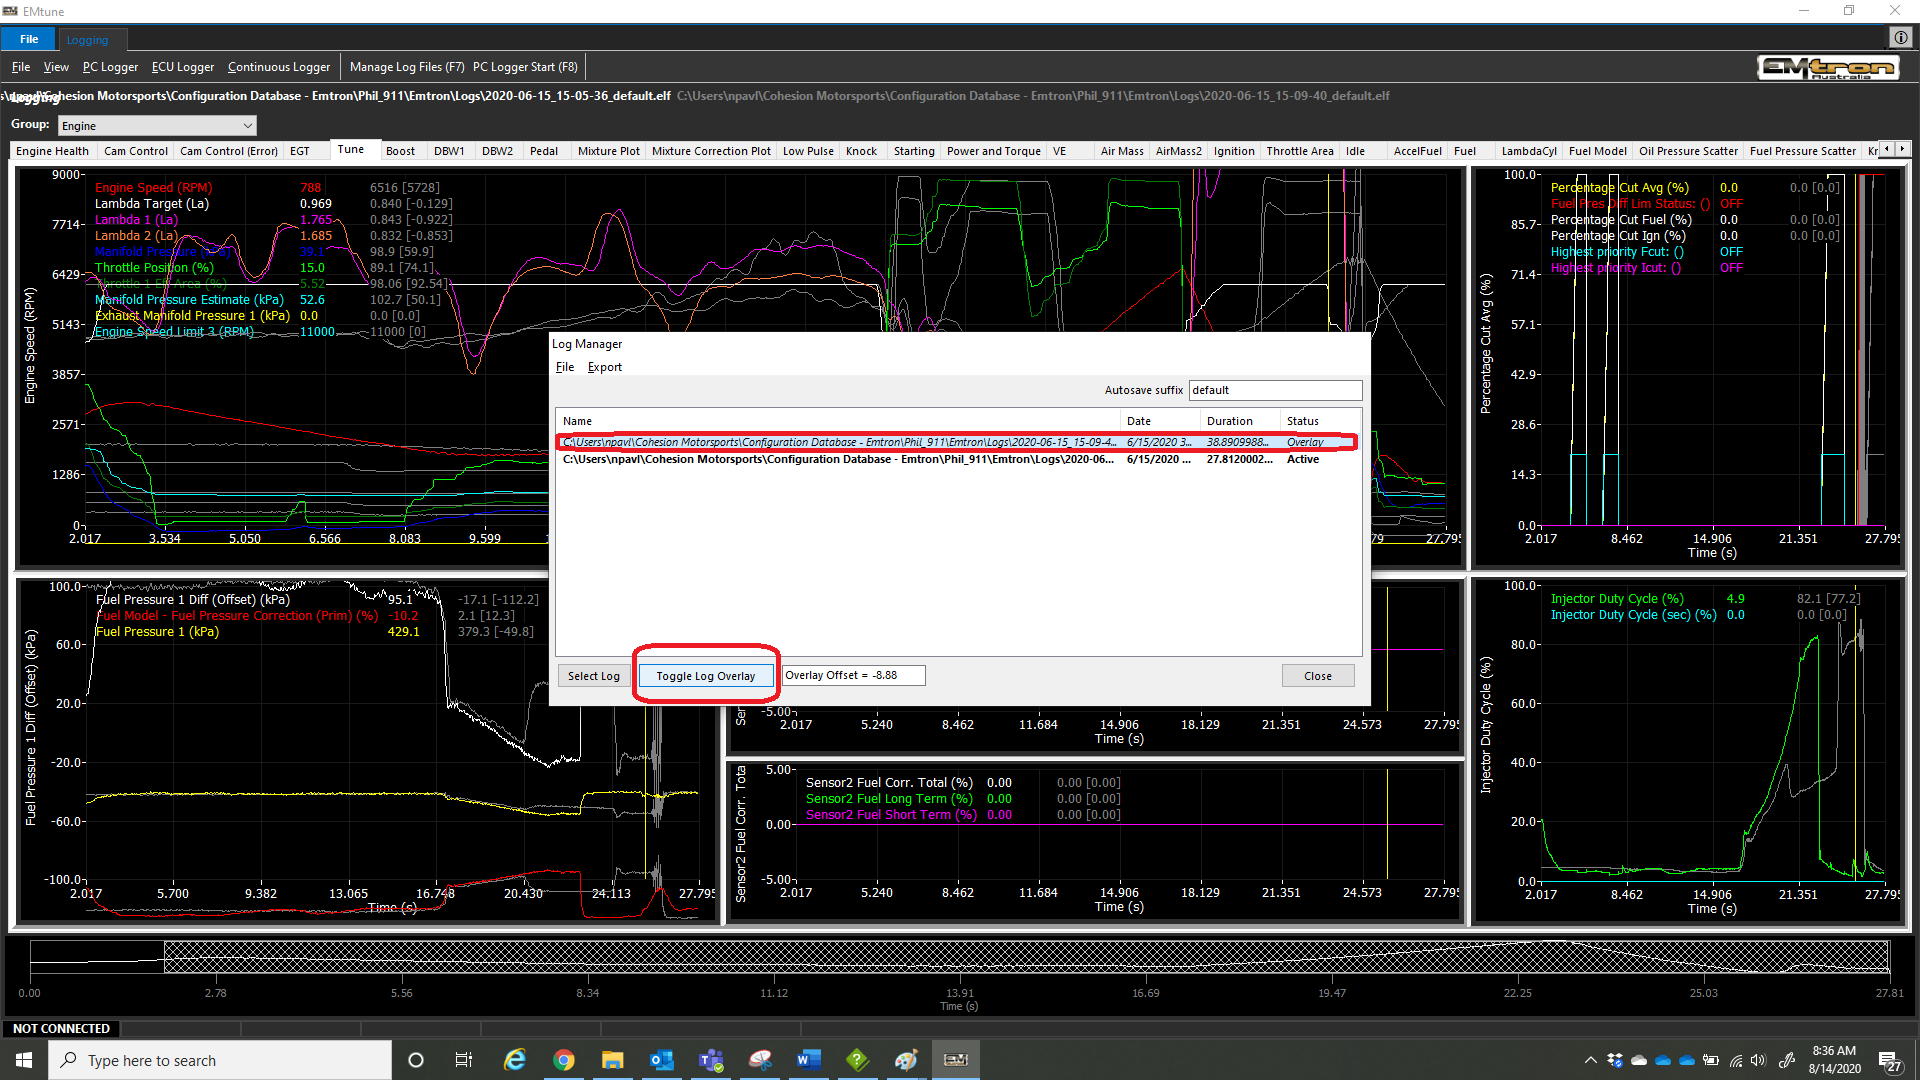Switch to the Cam Control tab
The height and width of the screenshot is (1080, 1920).
(x=136, y=151)
